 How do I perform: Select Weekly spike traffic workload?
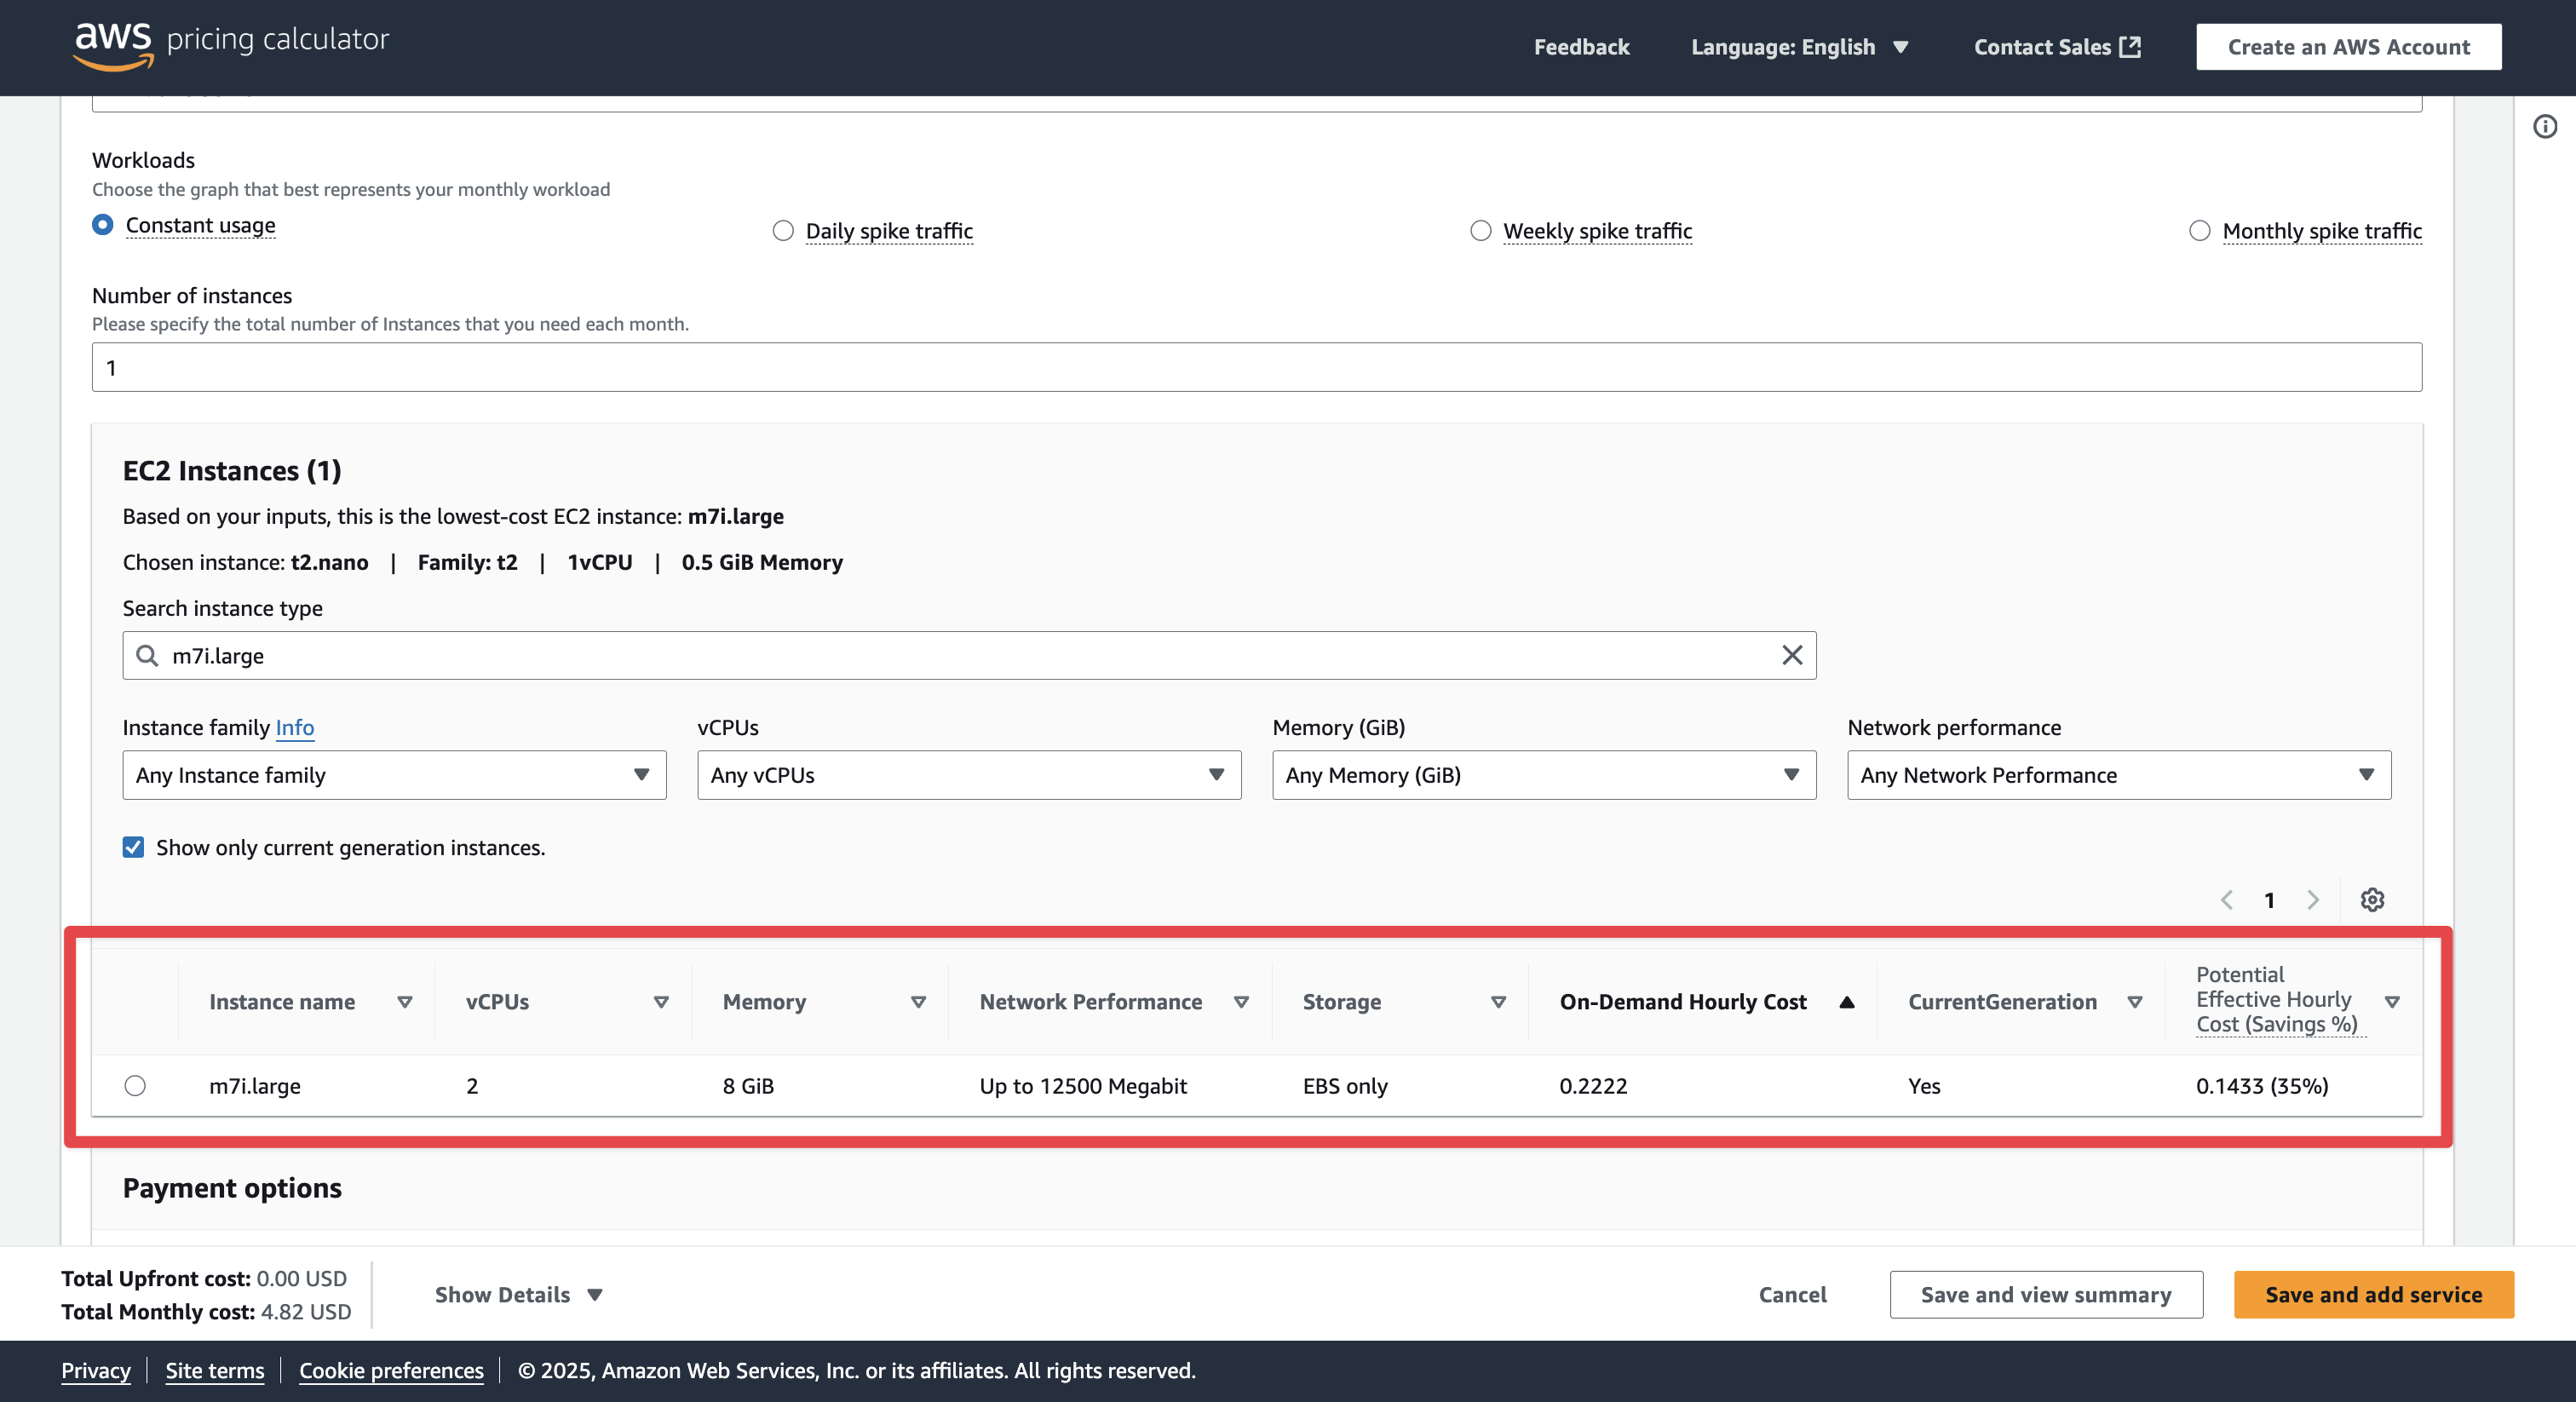tap(1481, 231)
